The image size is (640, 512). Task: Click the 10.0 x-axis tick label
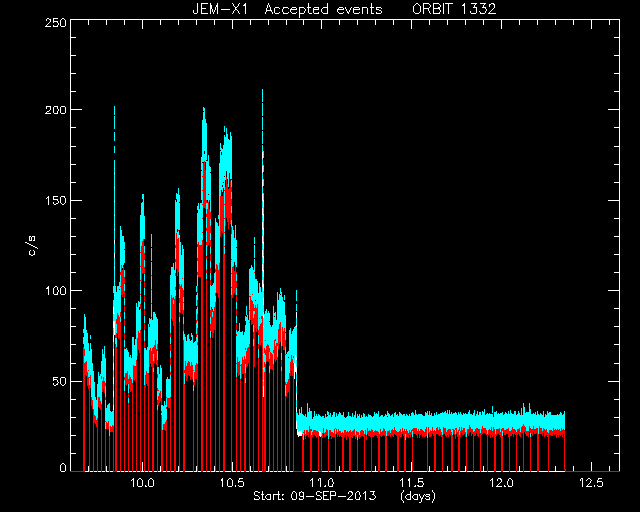pyautogui.click(x=142, y=483)
